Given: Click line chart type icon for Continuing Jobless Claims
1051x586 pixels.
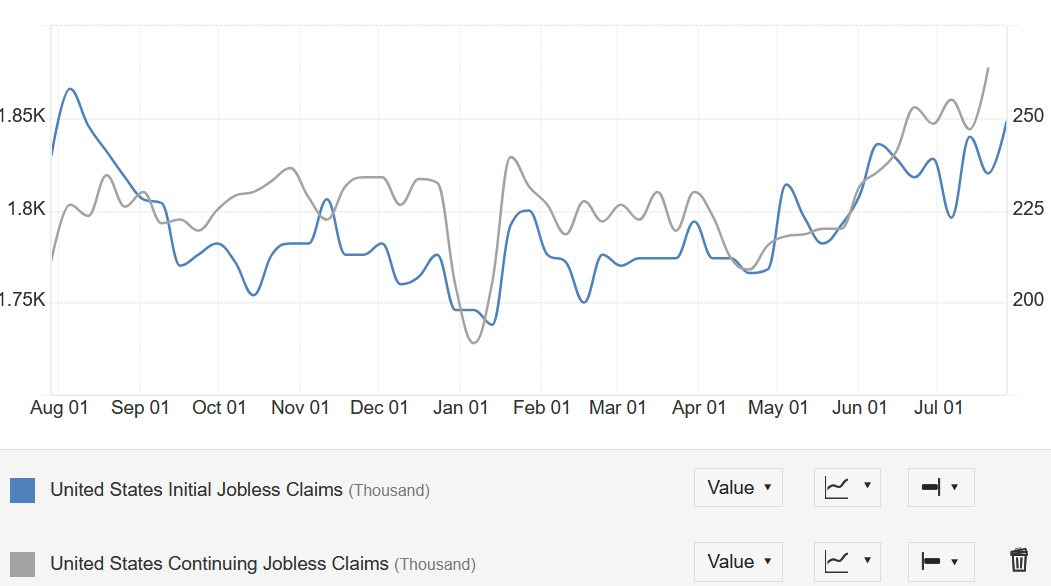Looking at the screenshot, I should tap(837, 561).
